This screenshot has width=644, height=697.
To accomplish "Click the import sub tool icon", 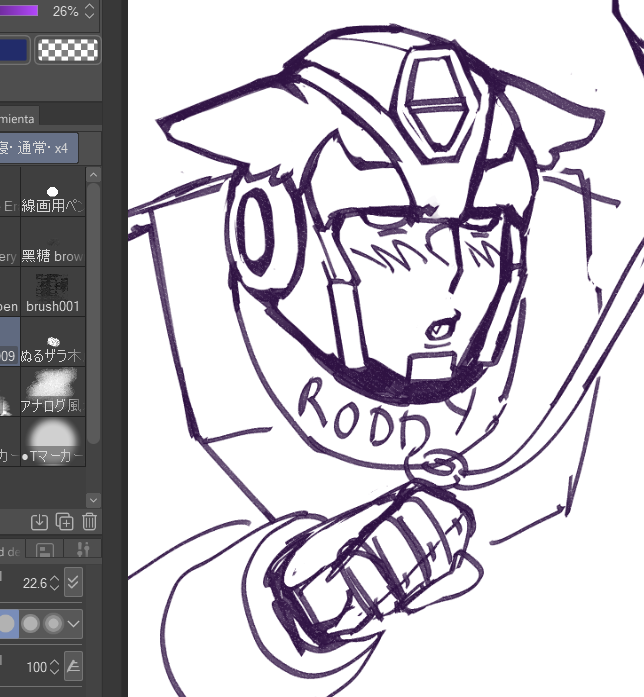I will point(39,521).
